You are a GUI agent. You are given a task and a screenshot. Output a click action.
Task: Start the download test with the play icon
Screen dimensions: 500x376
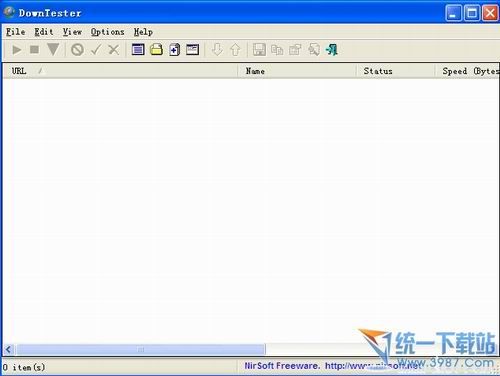coord(17,50)
